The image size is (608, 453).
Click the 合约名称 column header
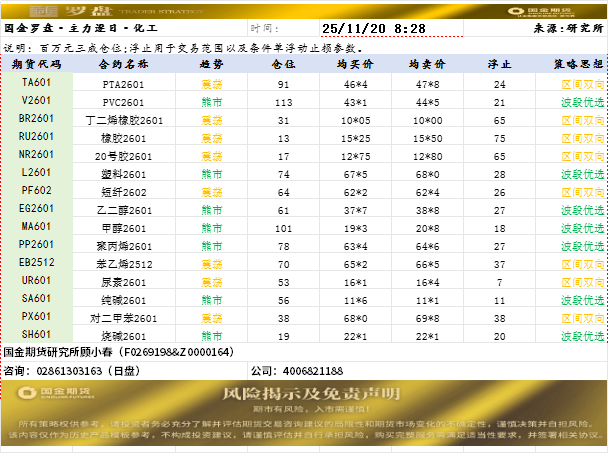[x=123, y=64]
